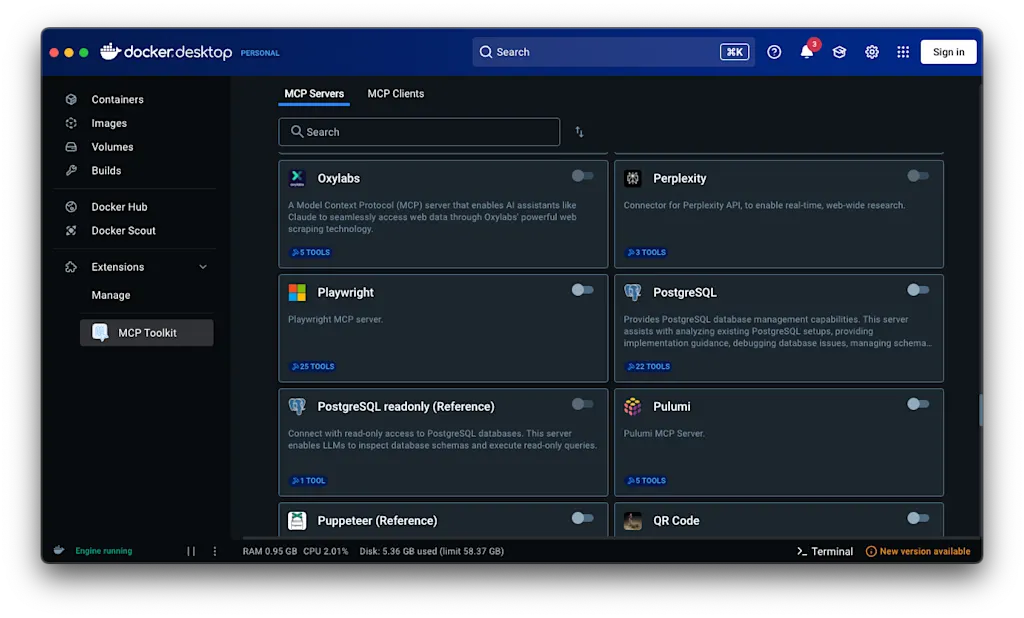The height and width of the screenshot is (618, 1024).
Task: Open the help question mark icon
Action: coord(774,52)
